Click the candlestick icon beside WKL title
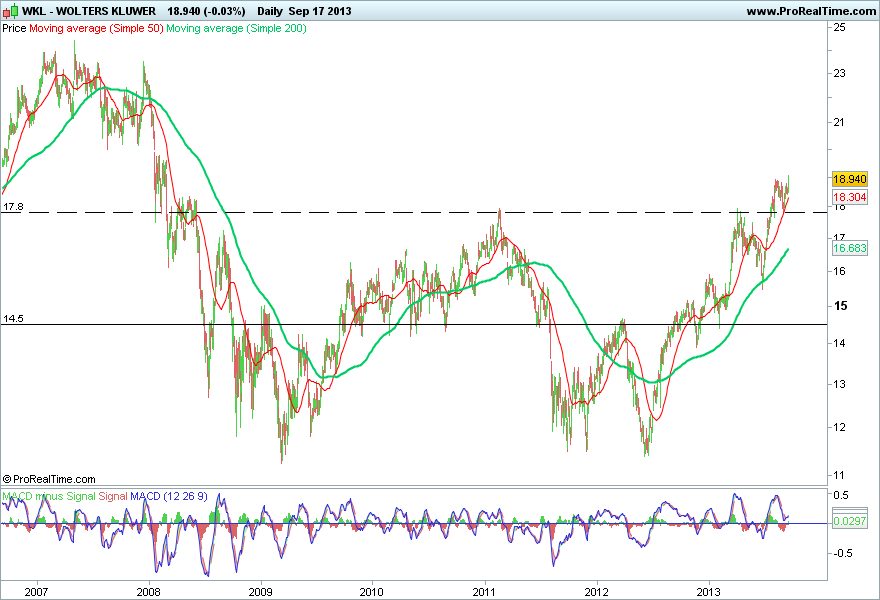Viewport: 880px width, 600px height. point(11,11)
